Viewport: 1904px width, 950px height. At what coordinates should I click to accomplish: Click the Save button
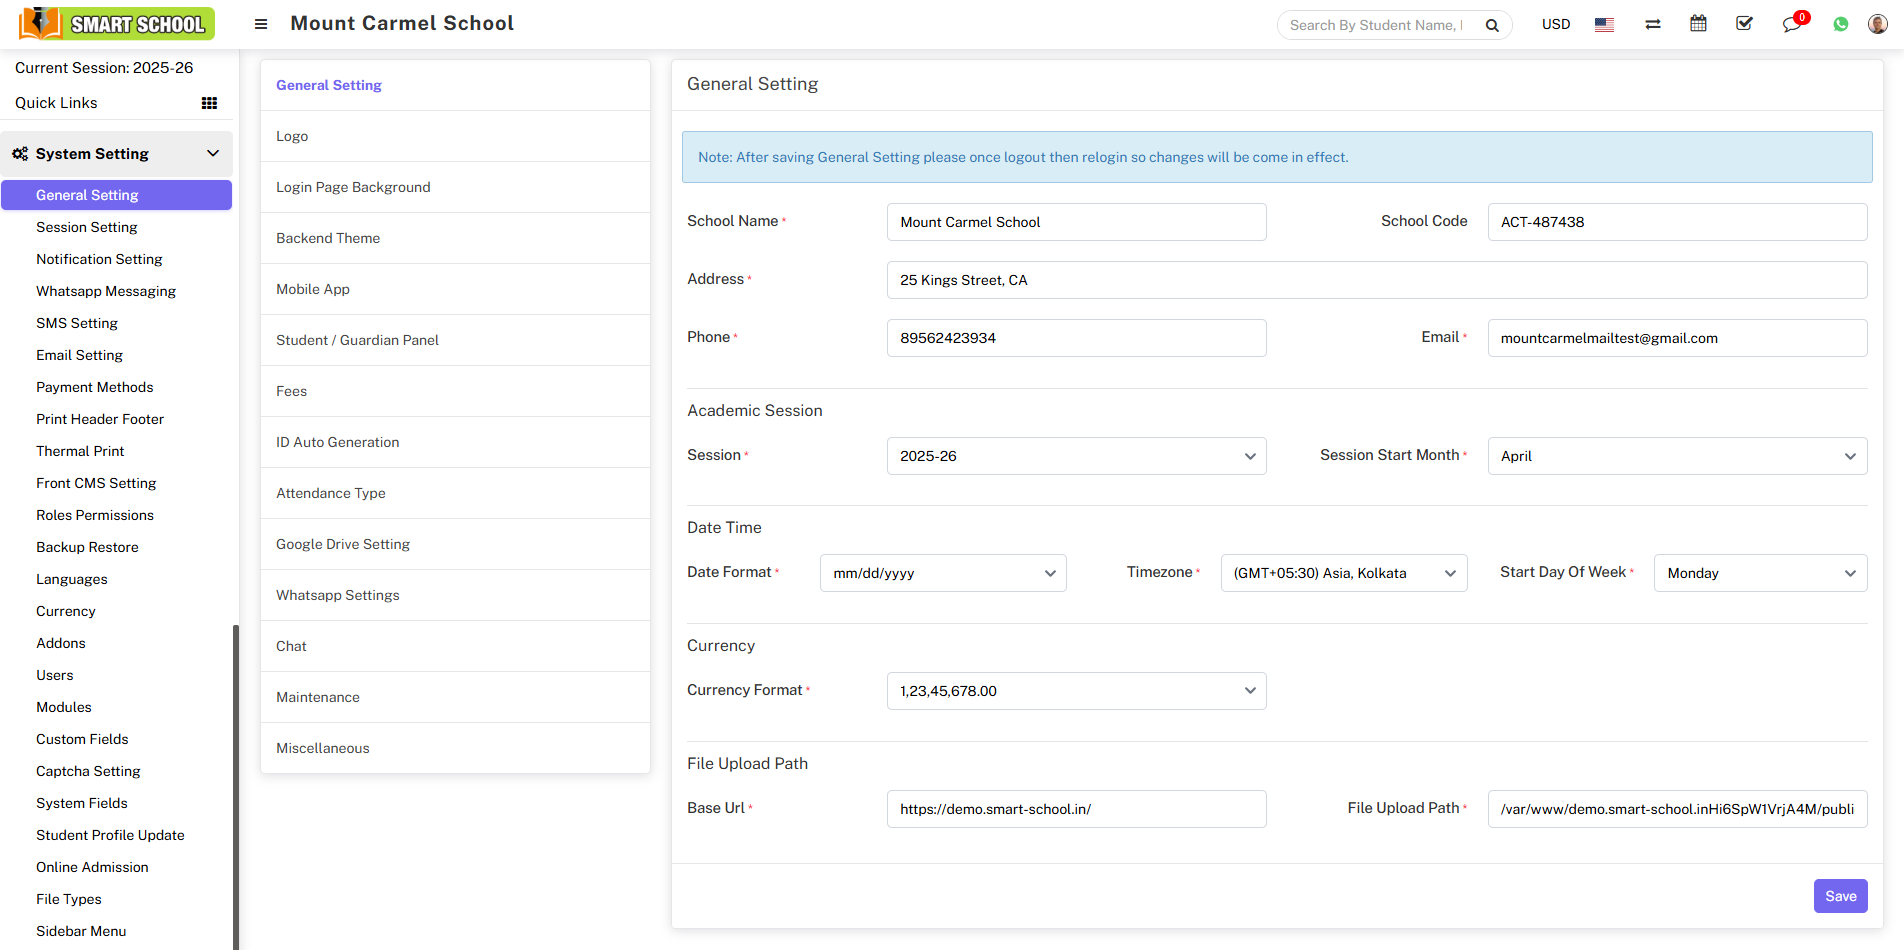pyautogui.click(x=1840, y=896)
